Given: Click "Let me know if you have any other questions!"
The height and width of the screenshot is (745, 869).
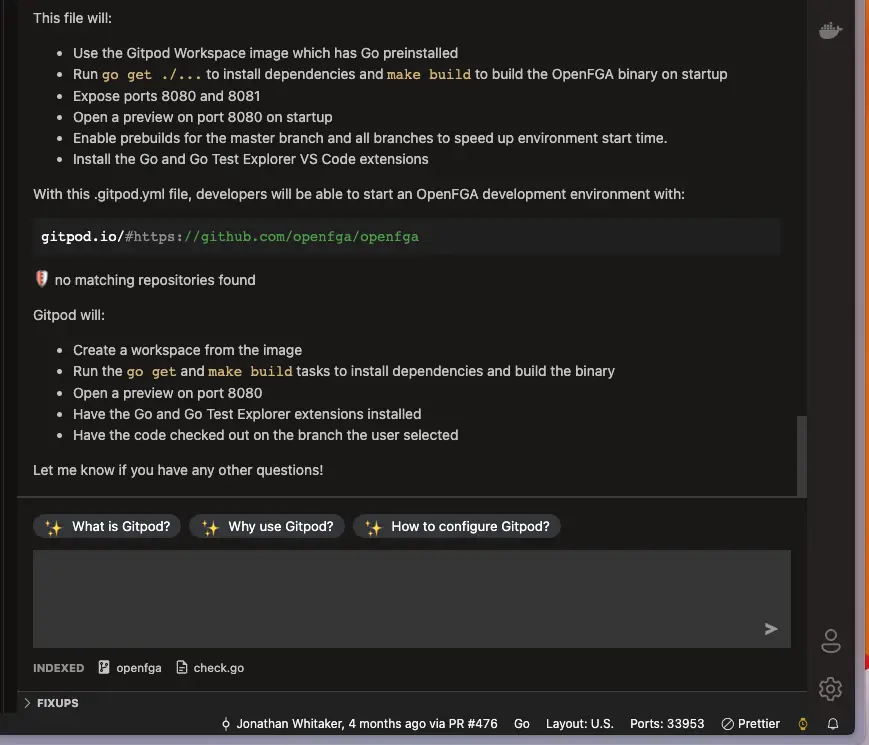Looking at the screenshot, I should pos(178,470).
